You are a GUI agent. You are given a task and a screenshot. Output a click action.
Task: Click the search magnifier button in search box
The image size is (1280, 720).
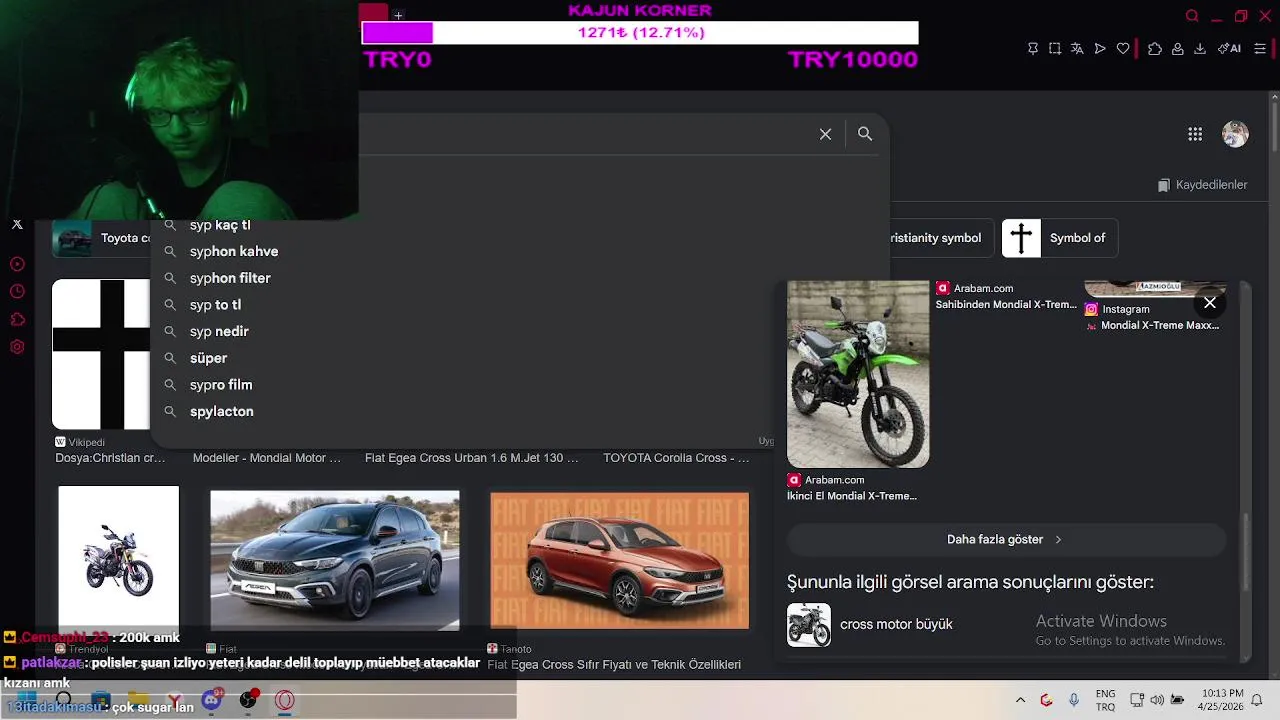tap(865, 134)
